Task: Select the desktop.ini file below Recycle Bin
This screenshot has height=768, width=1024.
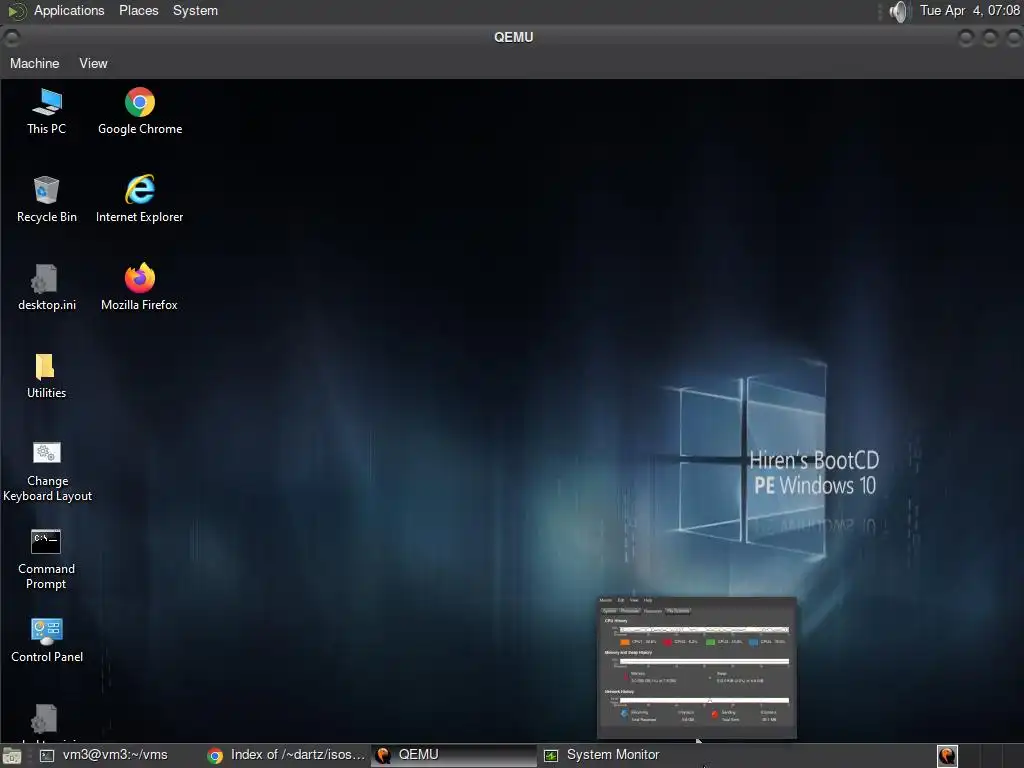Action: 46,288
